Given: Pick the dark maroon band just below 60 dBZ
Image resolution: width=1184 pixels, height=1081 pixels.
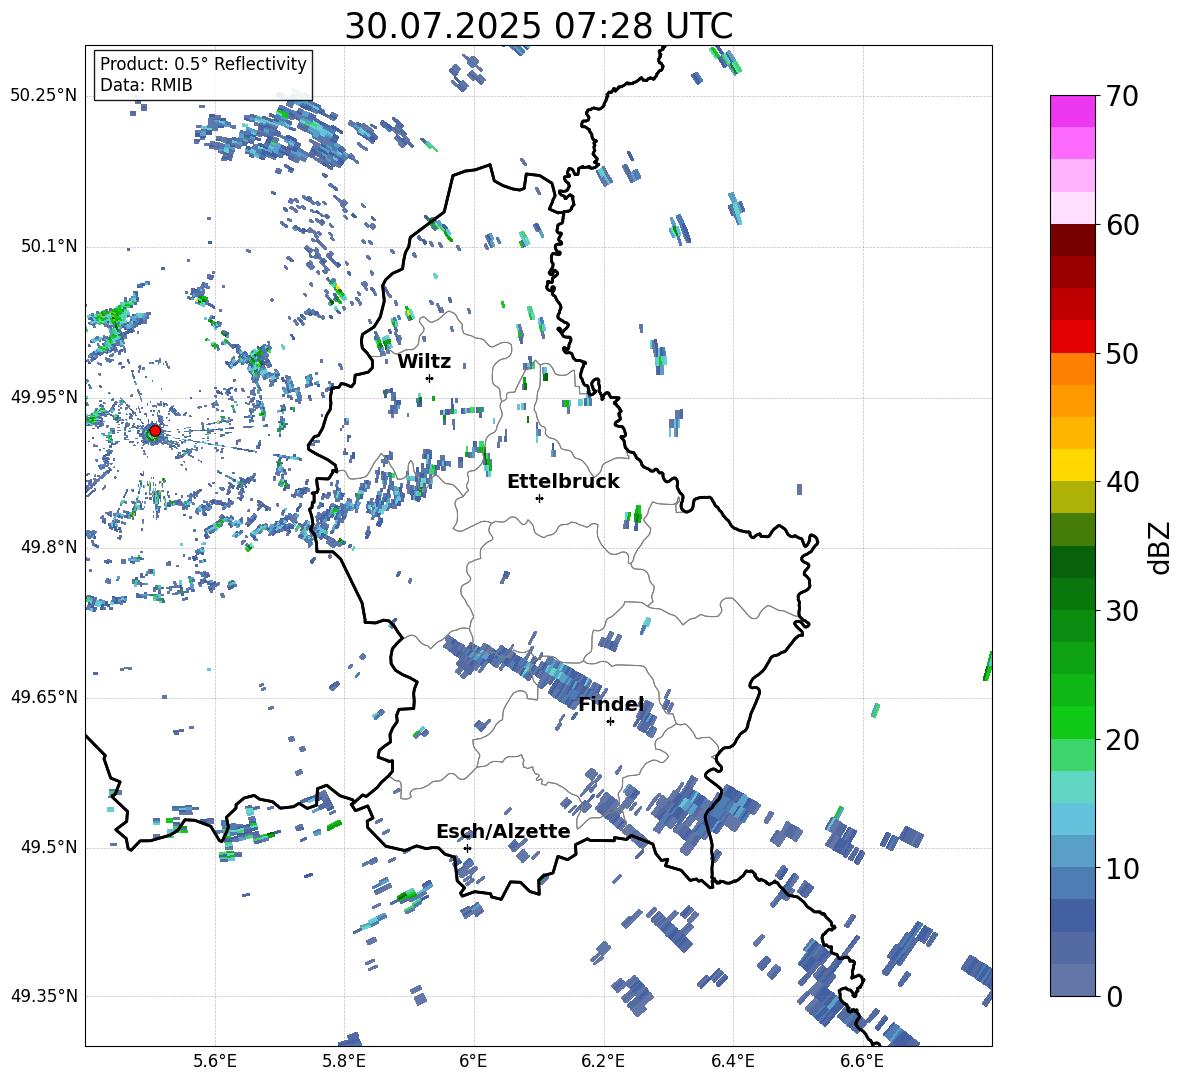Looking at the screenshot, I should (x=1072, y=240).
